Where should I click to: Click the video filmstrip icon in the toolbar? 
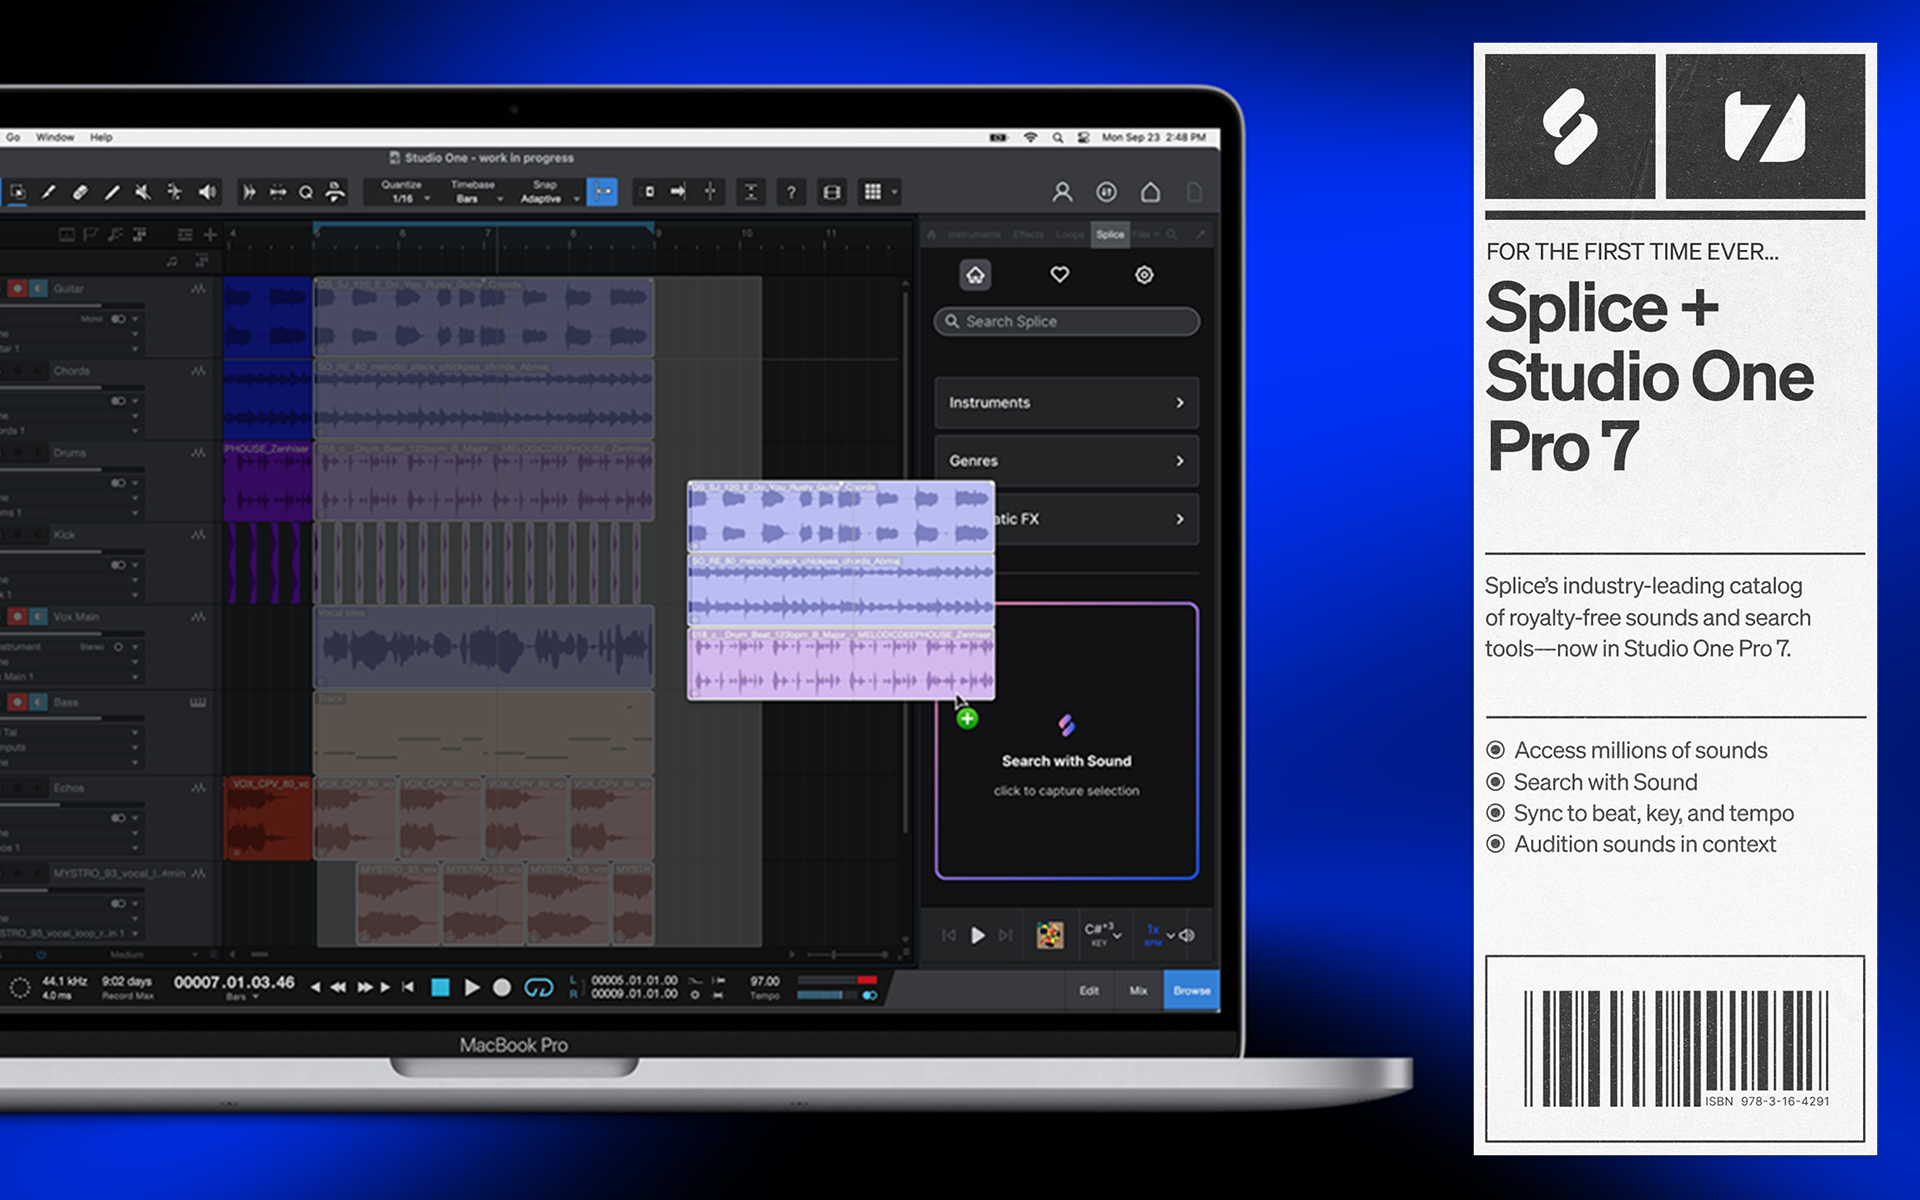point(832,192)
